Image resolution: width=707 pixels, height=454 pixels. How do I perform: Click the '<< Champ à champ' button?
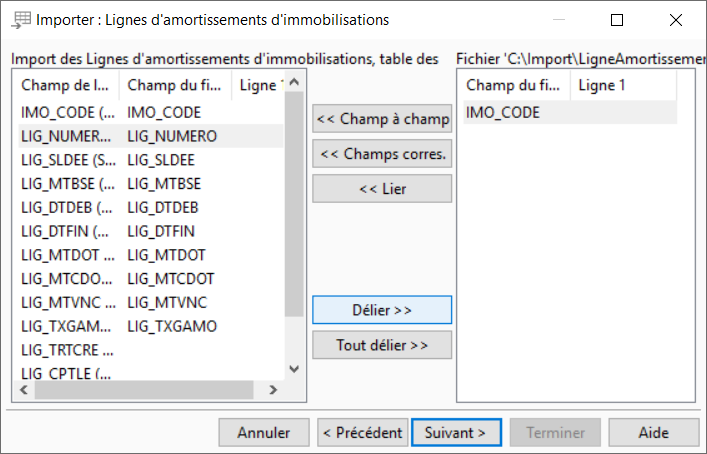pyautogui.click(x=382, y=119)
